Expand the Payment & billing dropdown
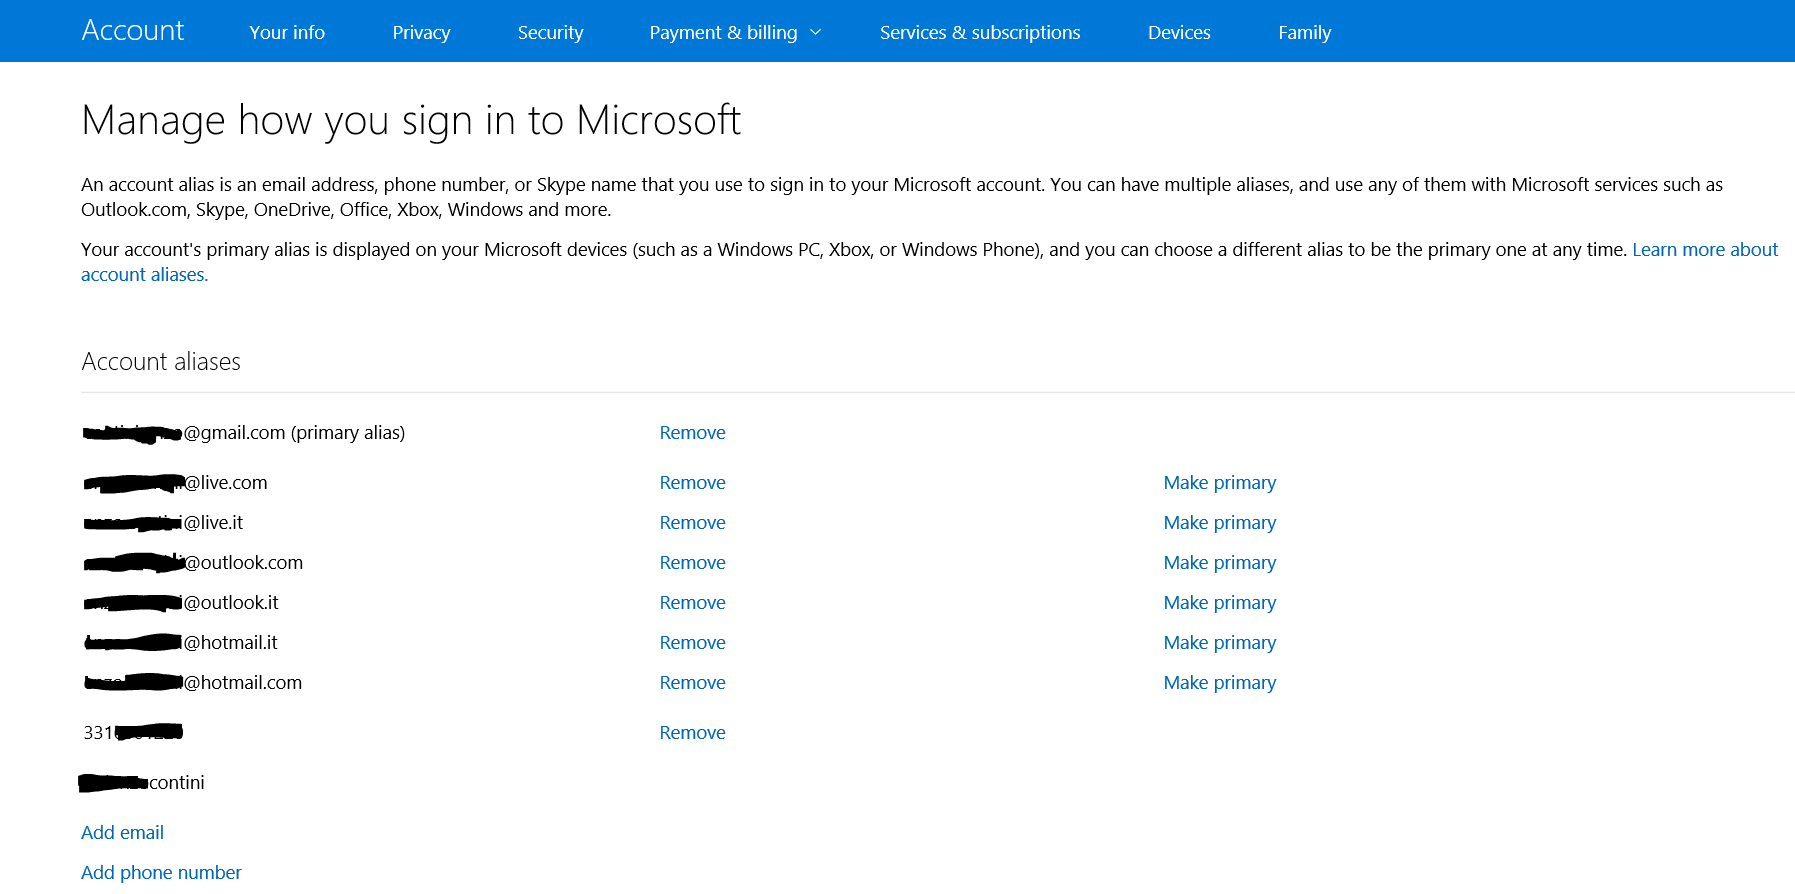The width and height of the screenshot is (1795, 894). 735,33
